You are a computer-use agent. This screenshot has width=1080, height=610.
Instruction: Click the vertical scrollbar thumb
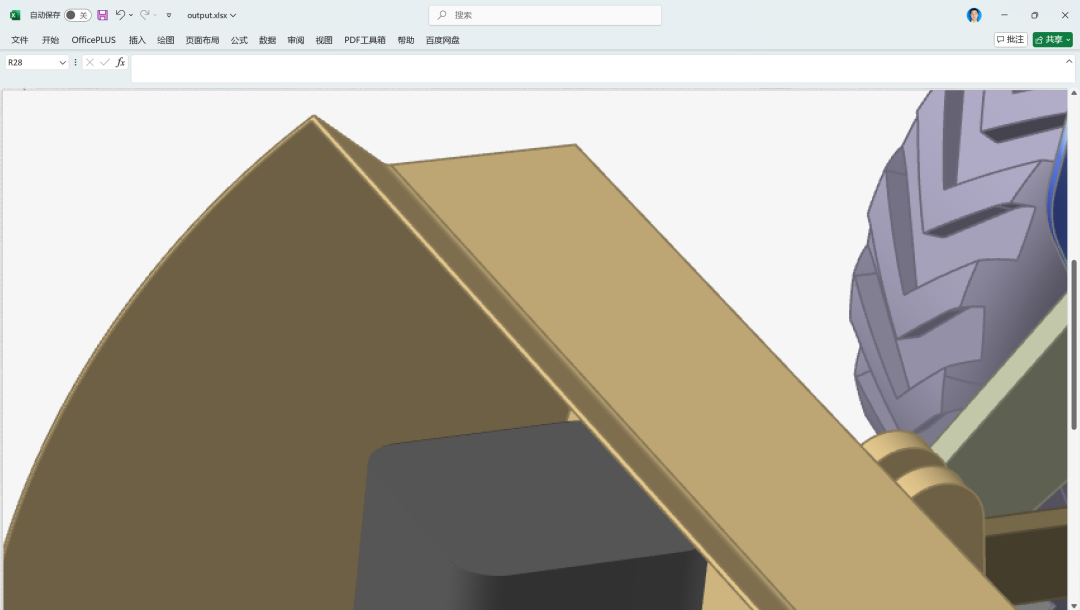[x=1074, y=345]
